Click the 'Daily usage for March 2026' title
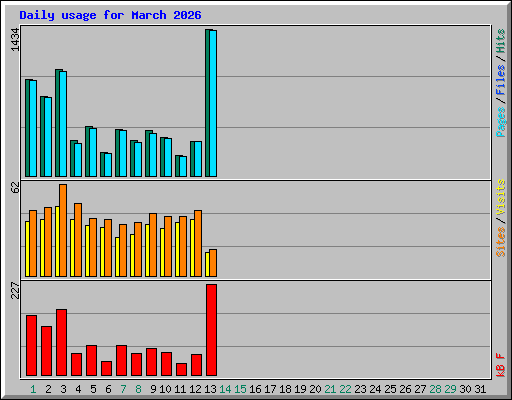 [x=110, y=15]
